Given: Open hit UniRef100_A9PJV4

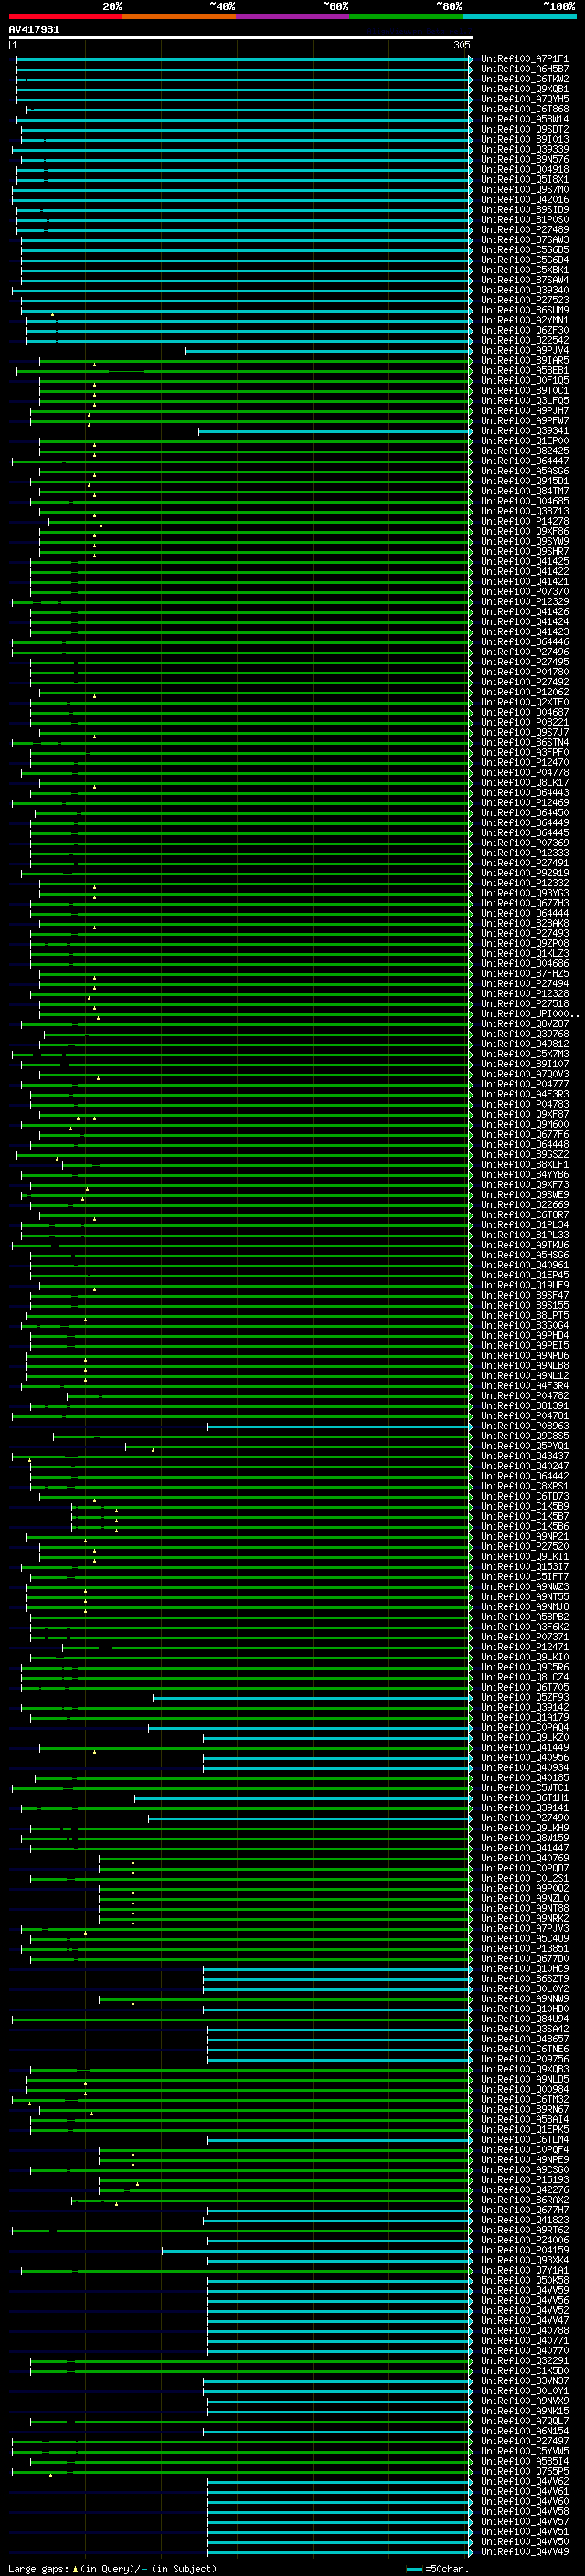Looking at the screenshot, I should click(x=525, y=351).
